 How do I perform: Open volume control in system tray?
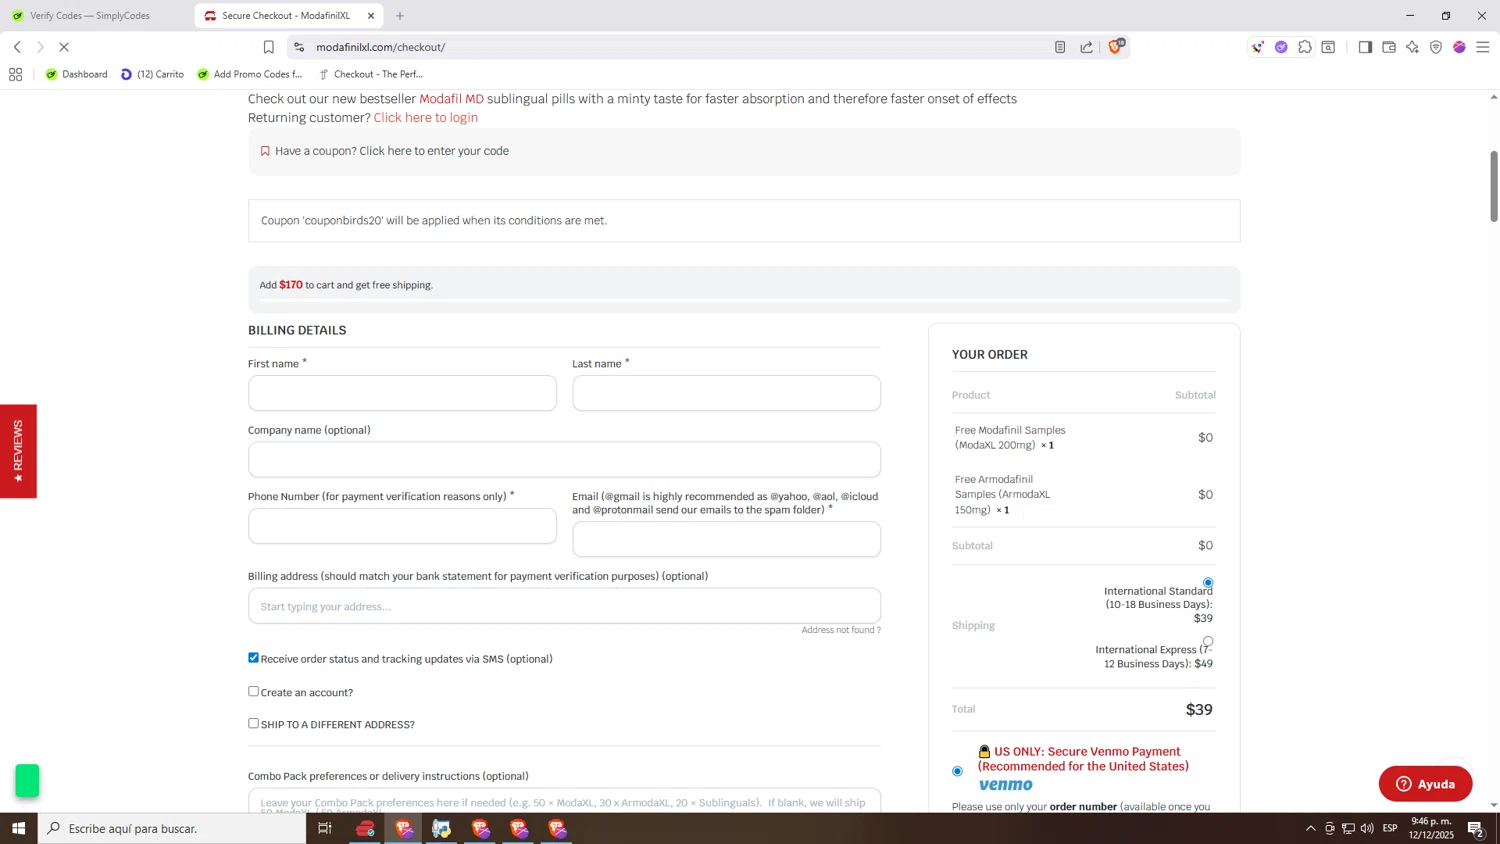coord(1367,828)
